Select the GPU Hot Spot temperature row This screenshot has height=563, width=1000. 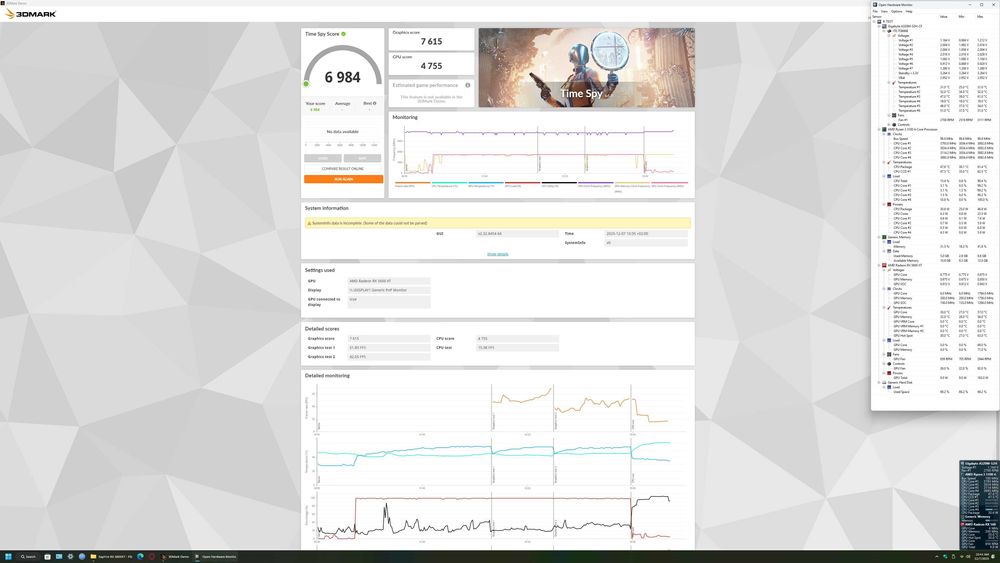point(935,336)
